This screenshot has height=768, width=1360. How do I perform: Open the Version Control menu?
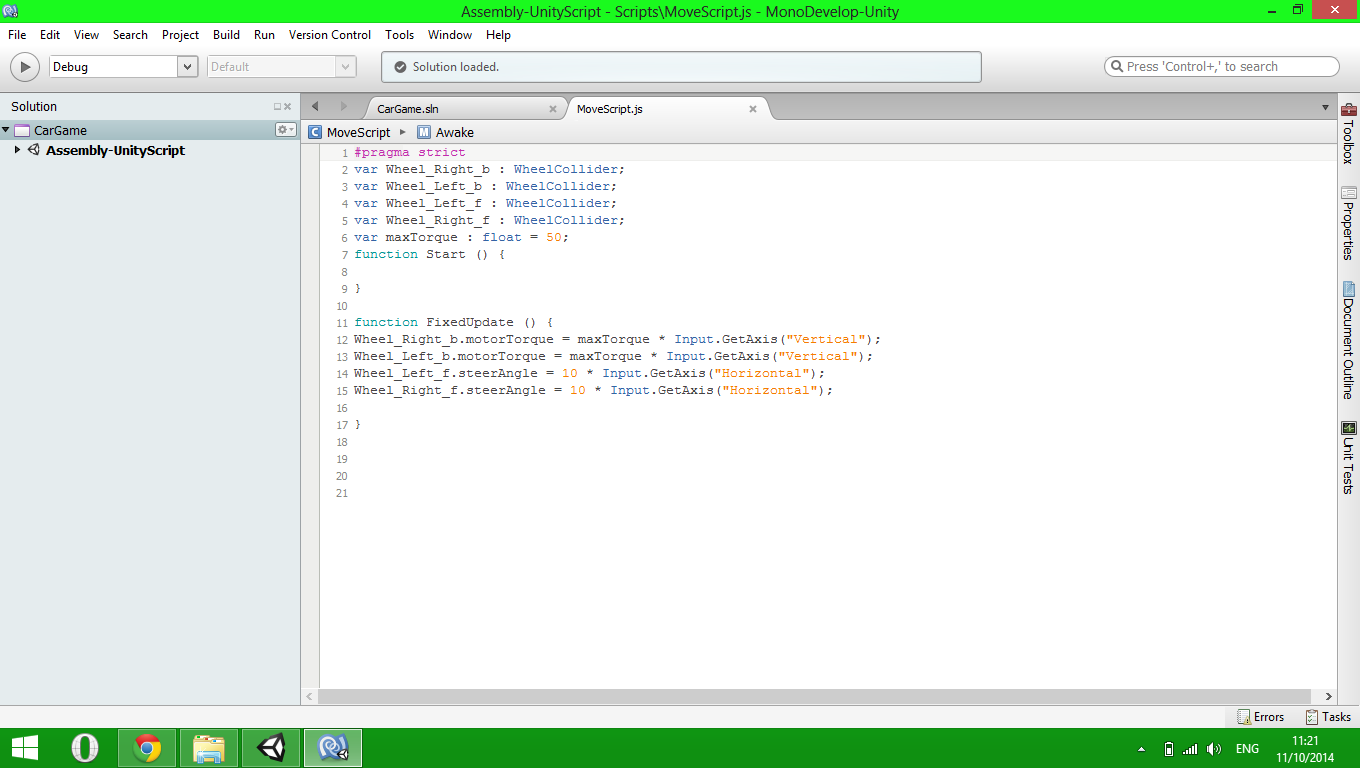pyautogui.click(x=330, y=34)
